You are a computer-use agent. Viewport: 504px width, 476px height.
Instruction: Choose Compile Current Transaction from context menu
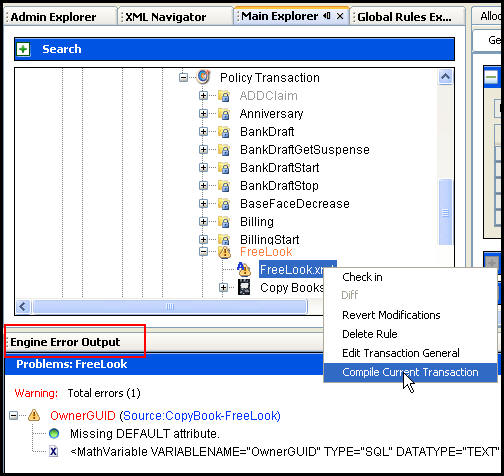[x=410, y=372]
